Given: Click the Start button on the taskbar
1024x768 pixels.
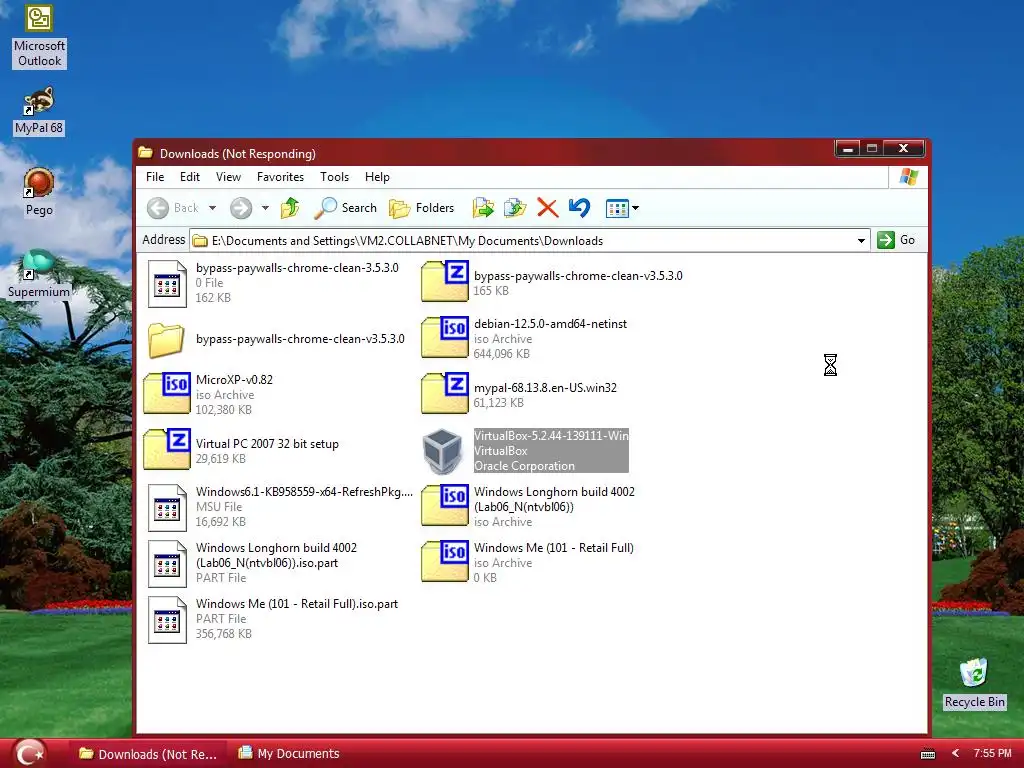Looking at the screenshot, I should click(29, 754).
